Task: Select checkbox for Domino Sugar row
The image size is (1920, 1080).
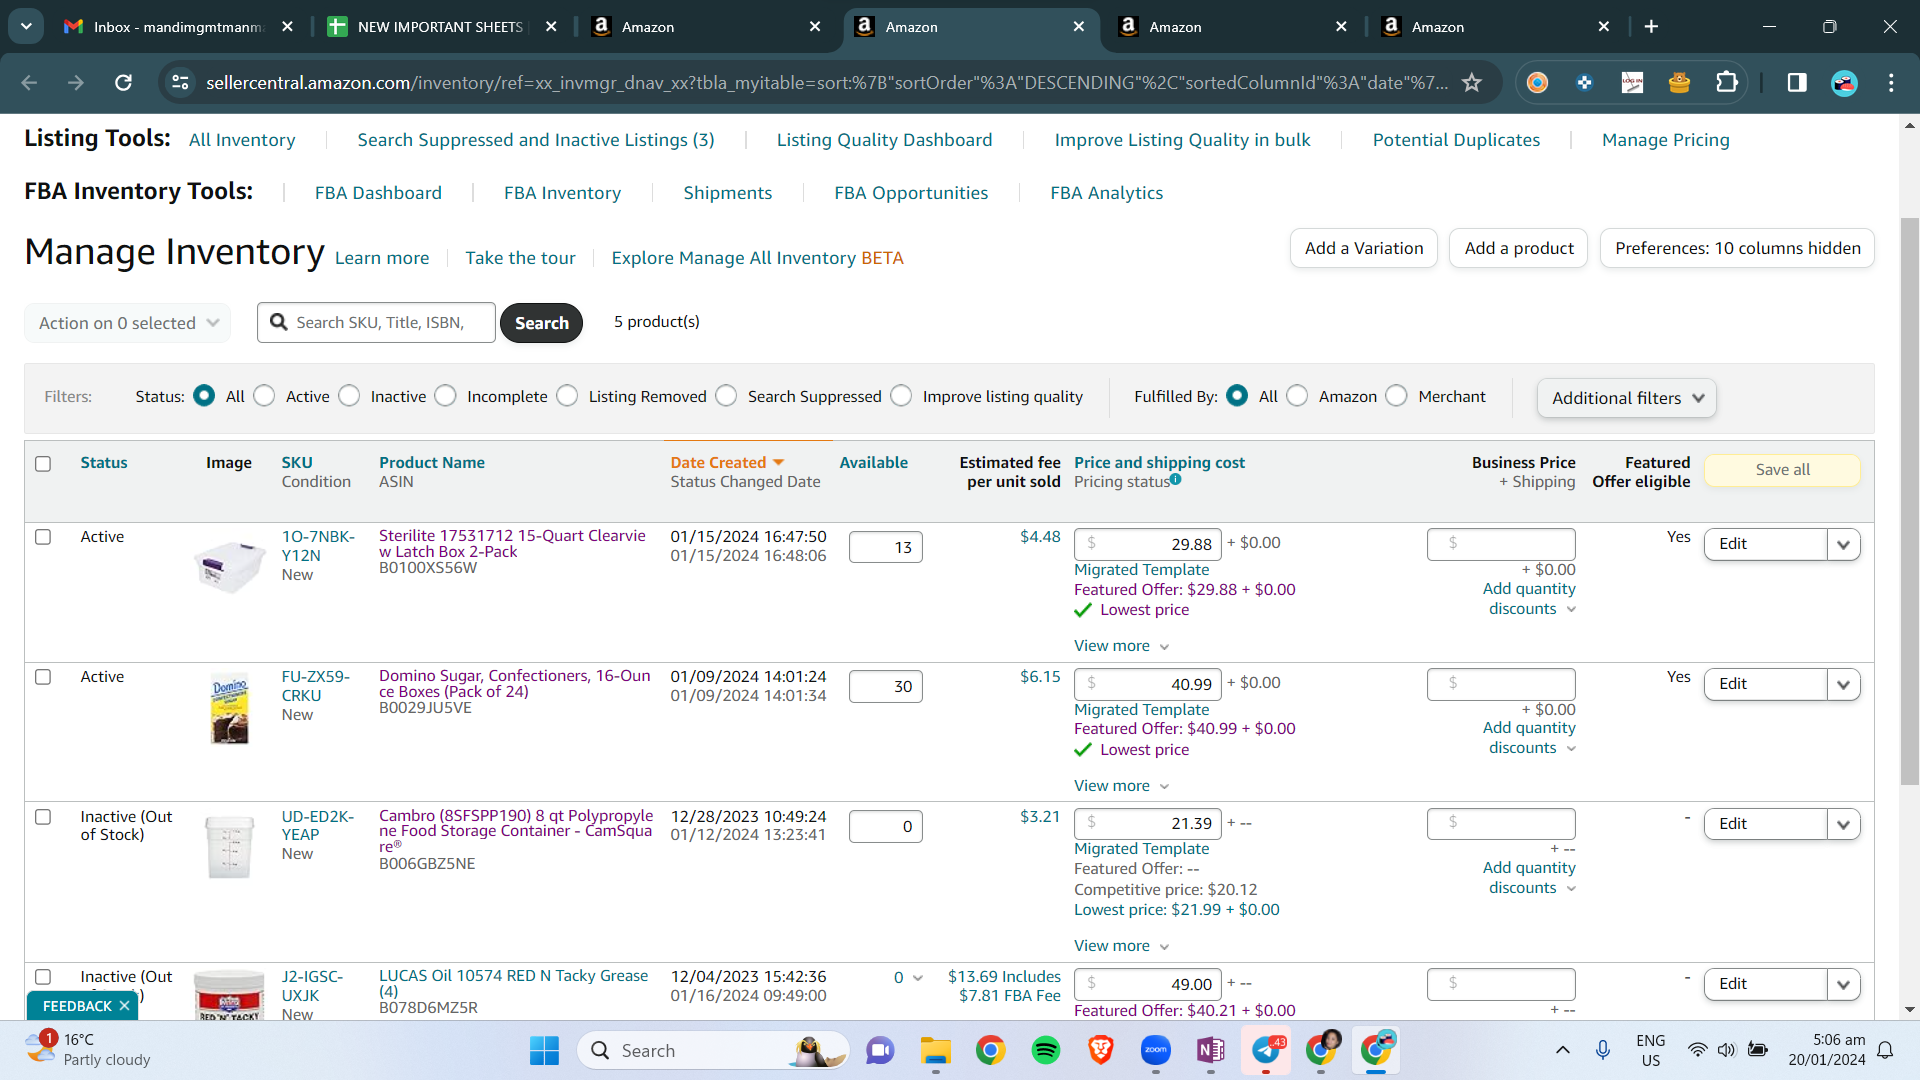Action: [x=43, y=677]
